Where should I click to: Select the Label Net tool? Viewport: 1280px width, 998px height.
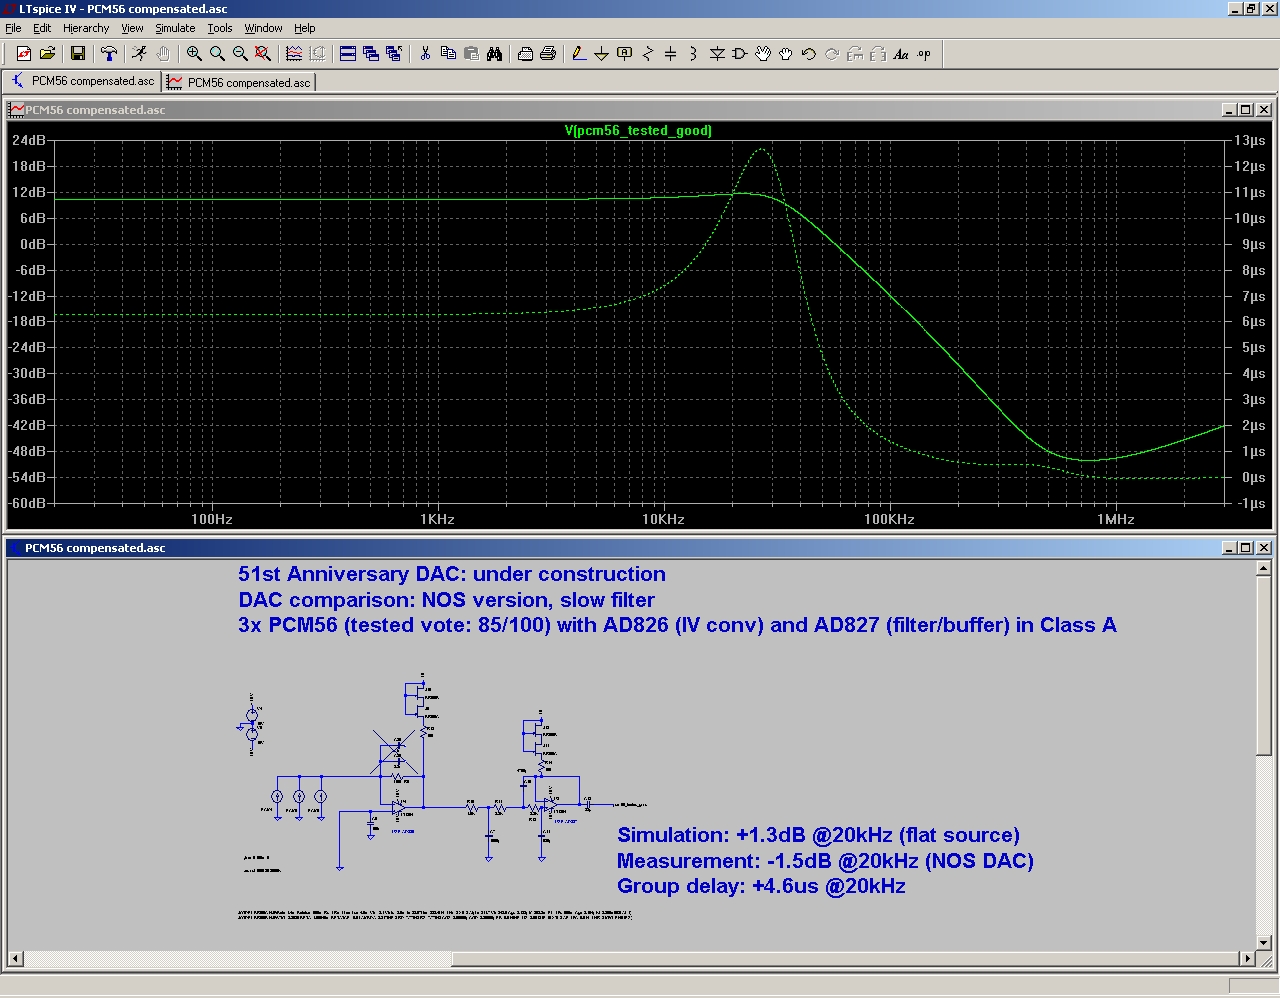625,54
